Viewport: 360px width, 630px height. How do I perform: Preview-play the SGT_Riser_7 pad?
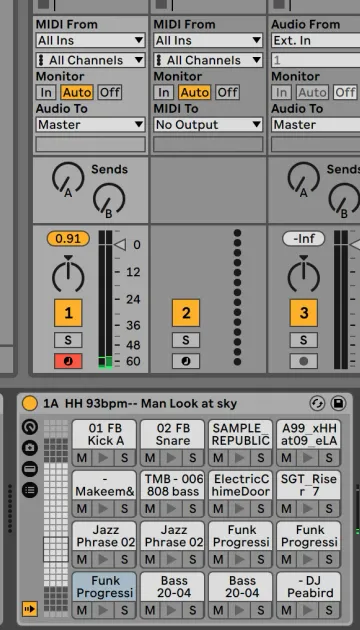coord(308,508)
